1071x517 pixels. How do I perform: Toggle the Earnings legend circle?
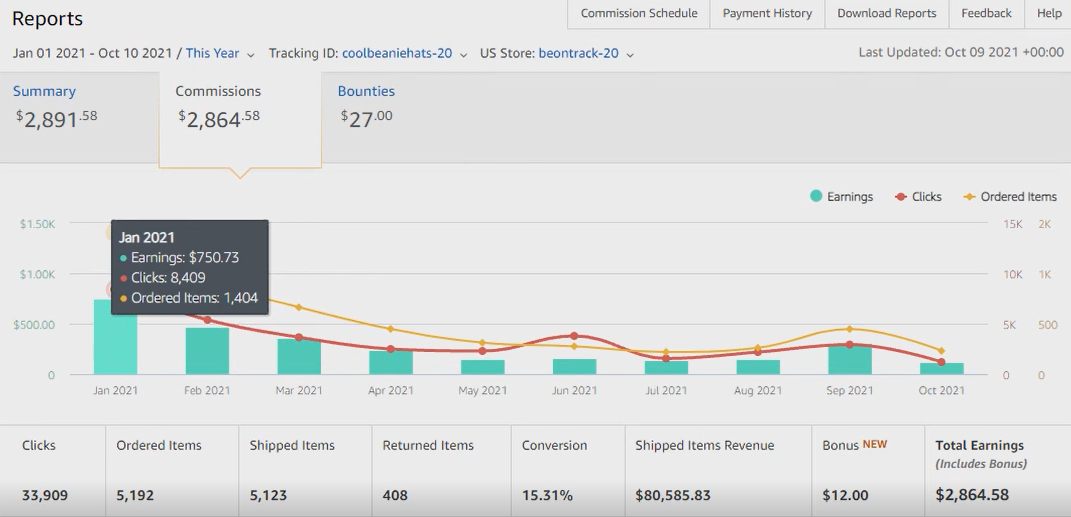[816, 196]
